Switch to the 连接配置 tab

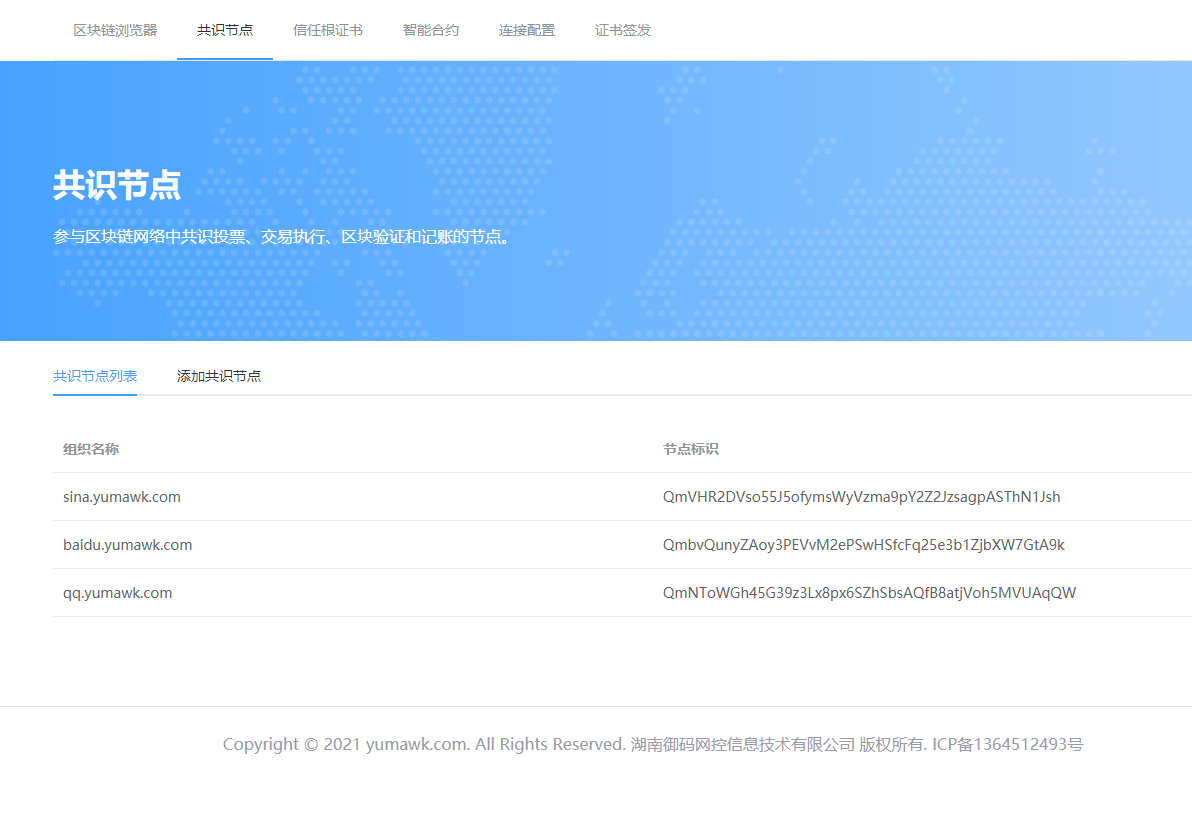click(527, 30)
